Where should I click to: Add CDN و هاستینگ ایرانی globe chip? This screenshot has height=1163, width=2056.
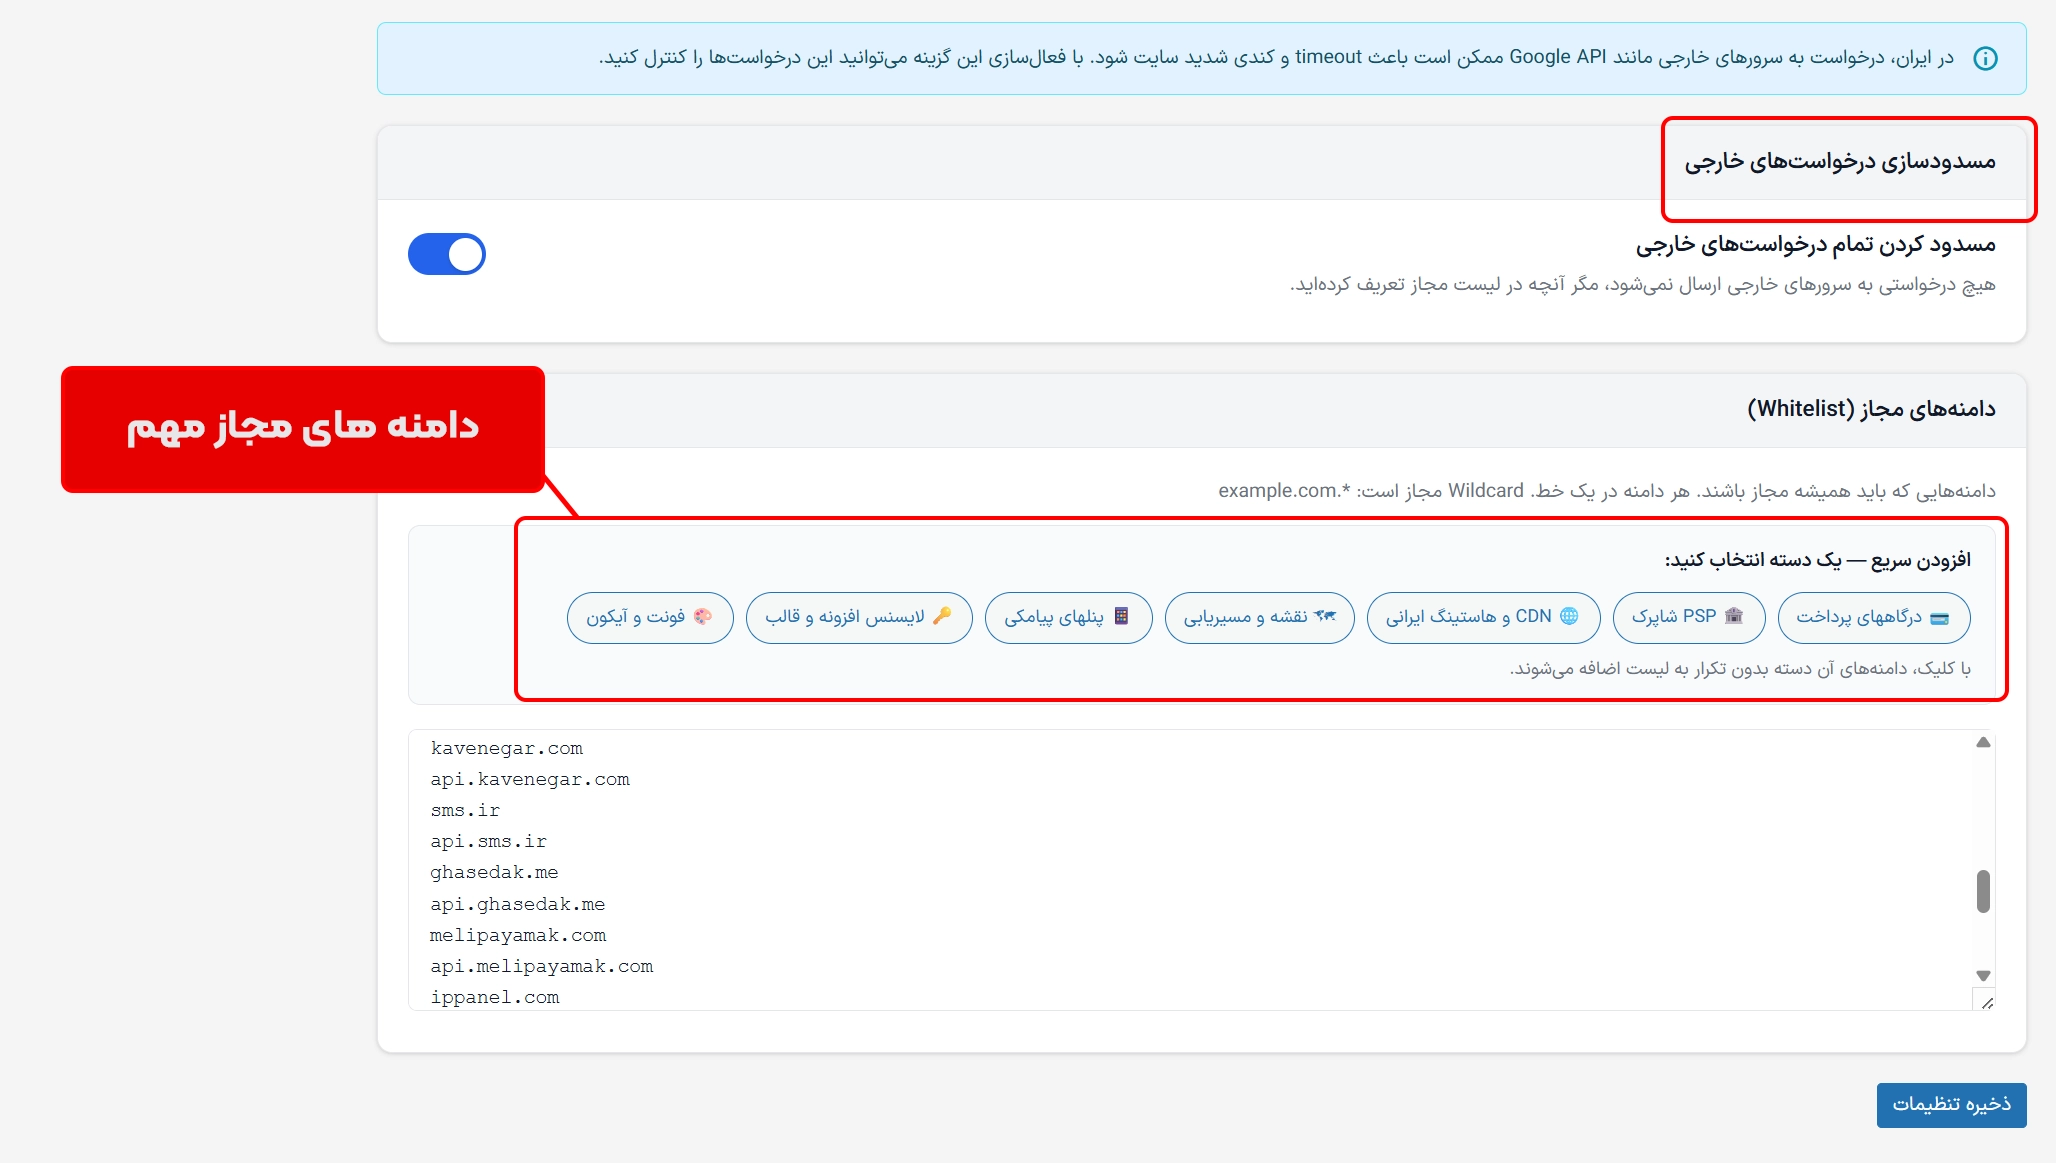point(1482,617)
